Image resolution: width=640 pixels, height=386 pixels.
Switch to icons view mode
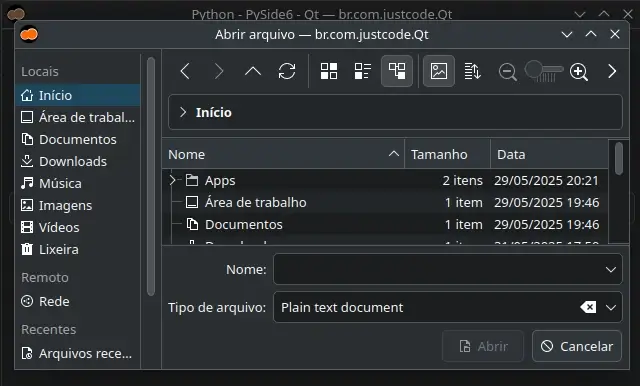click(x=329, y=71)
